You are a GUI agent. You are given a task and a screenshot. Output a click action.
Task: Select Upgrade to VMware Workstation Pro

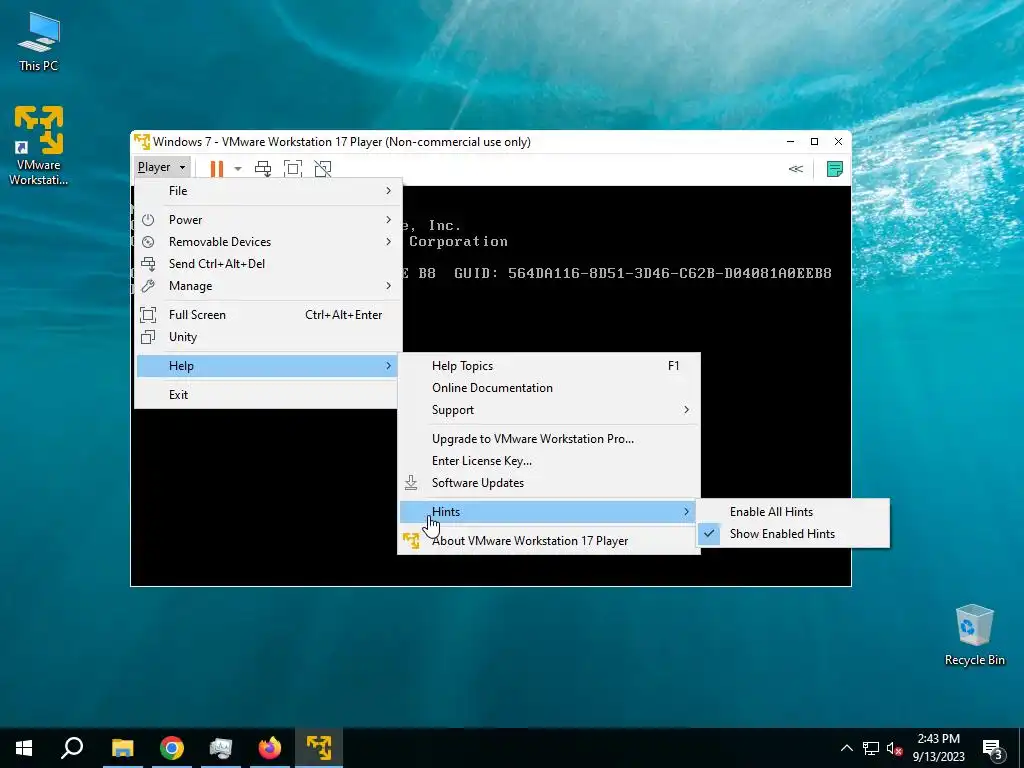coord(549,439)
